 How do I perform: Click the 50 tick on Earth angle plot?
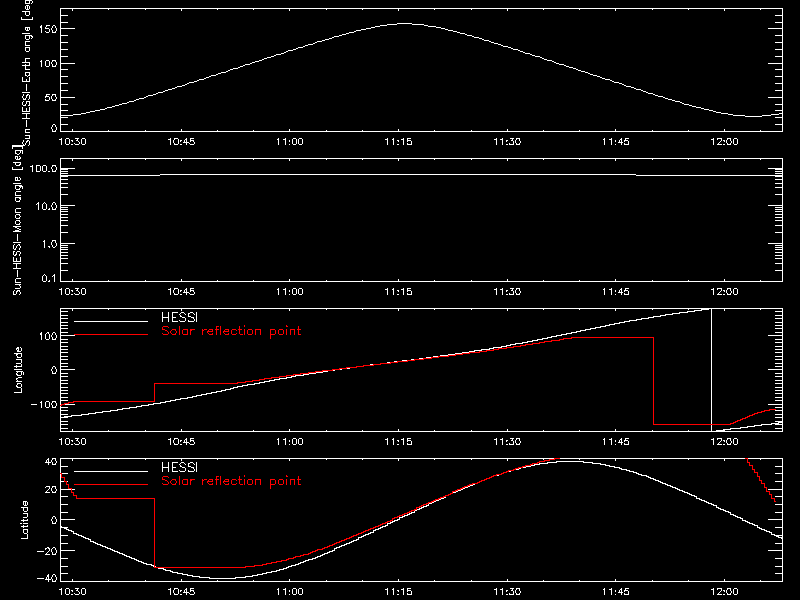click(x=51, y=97)
